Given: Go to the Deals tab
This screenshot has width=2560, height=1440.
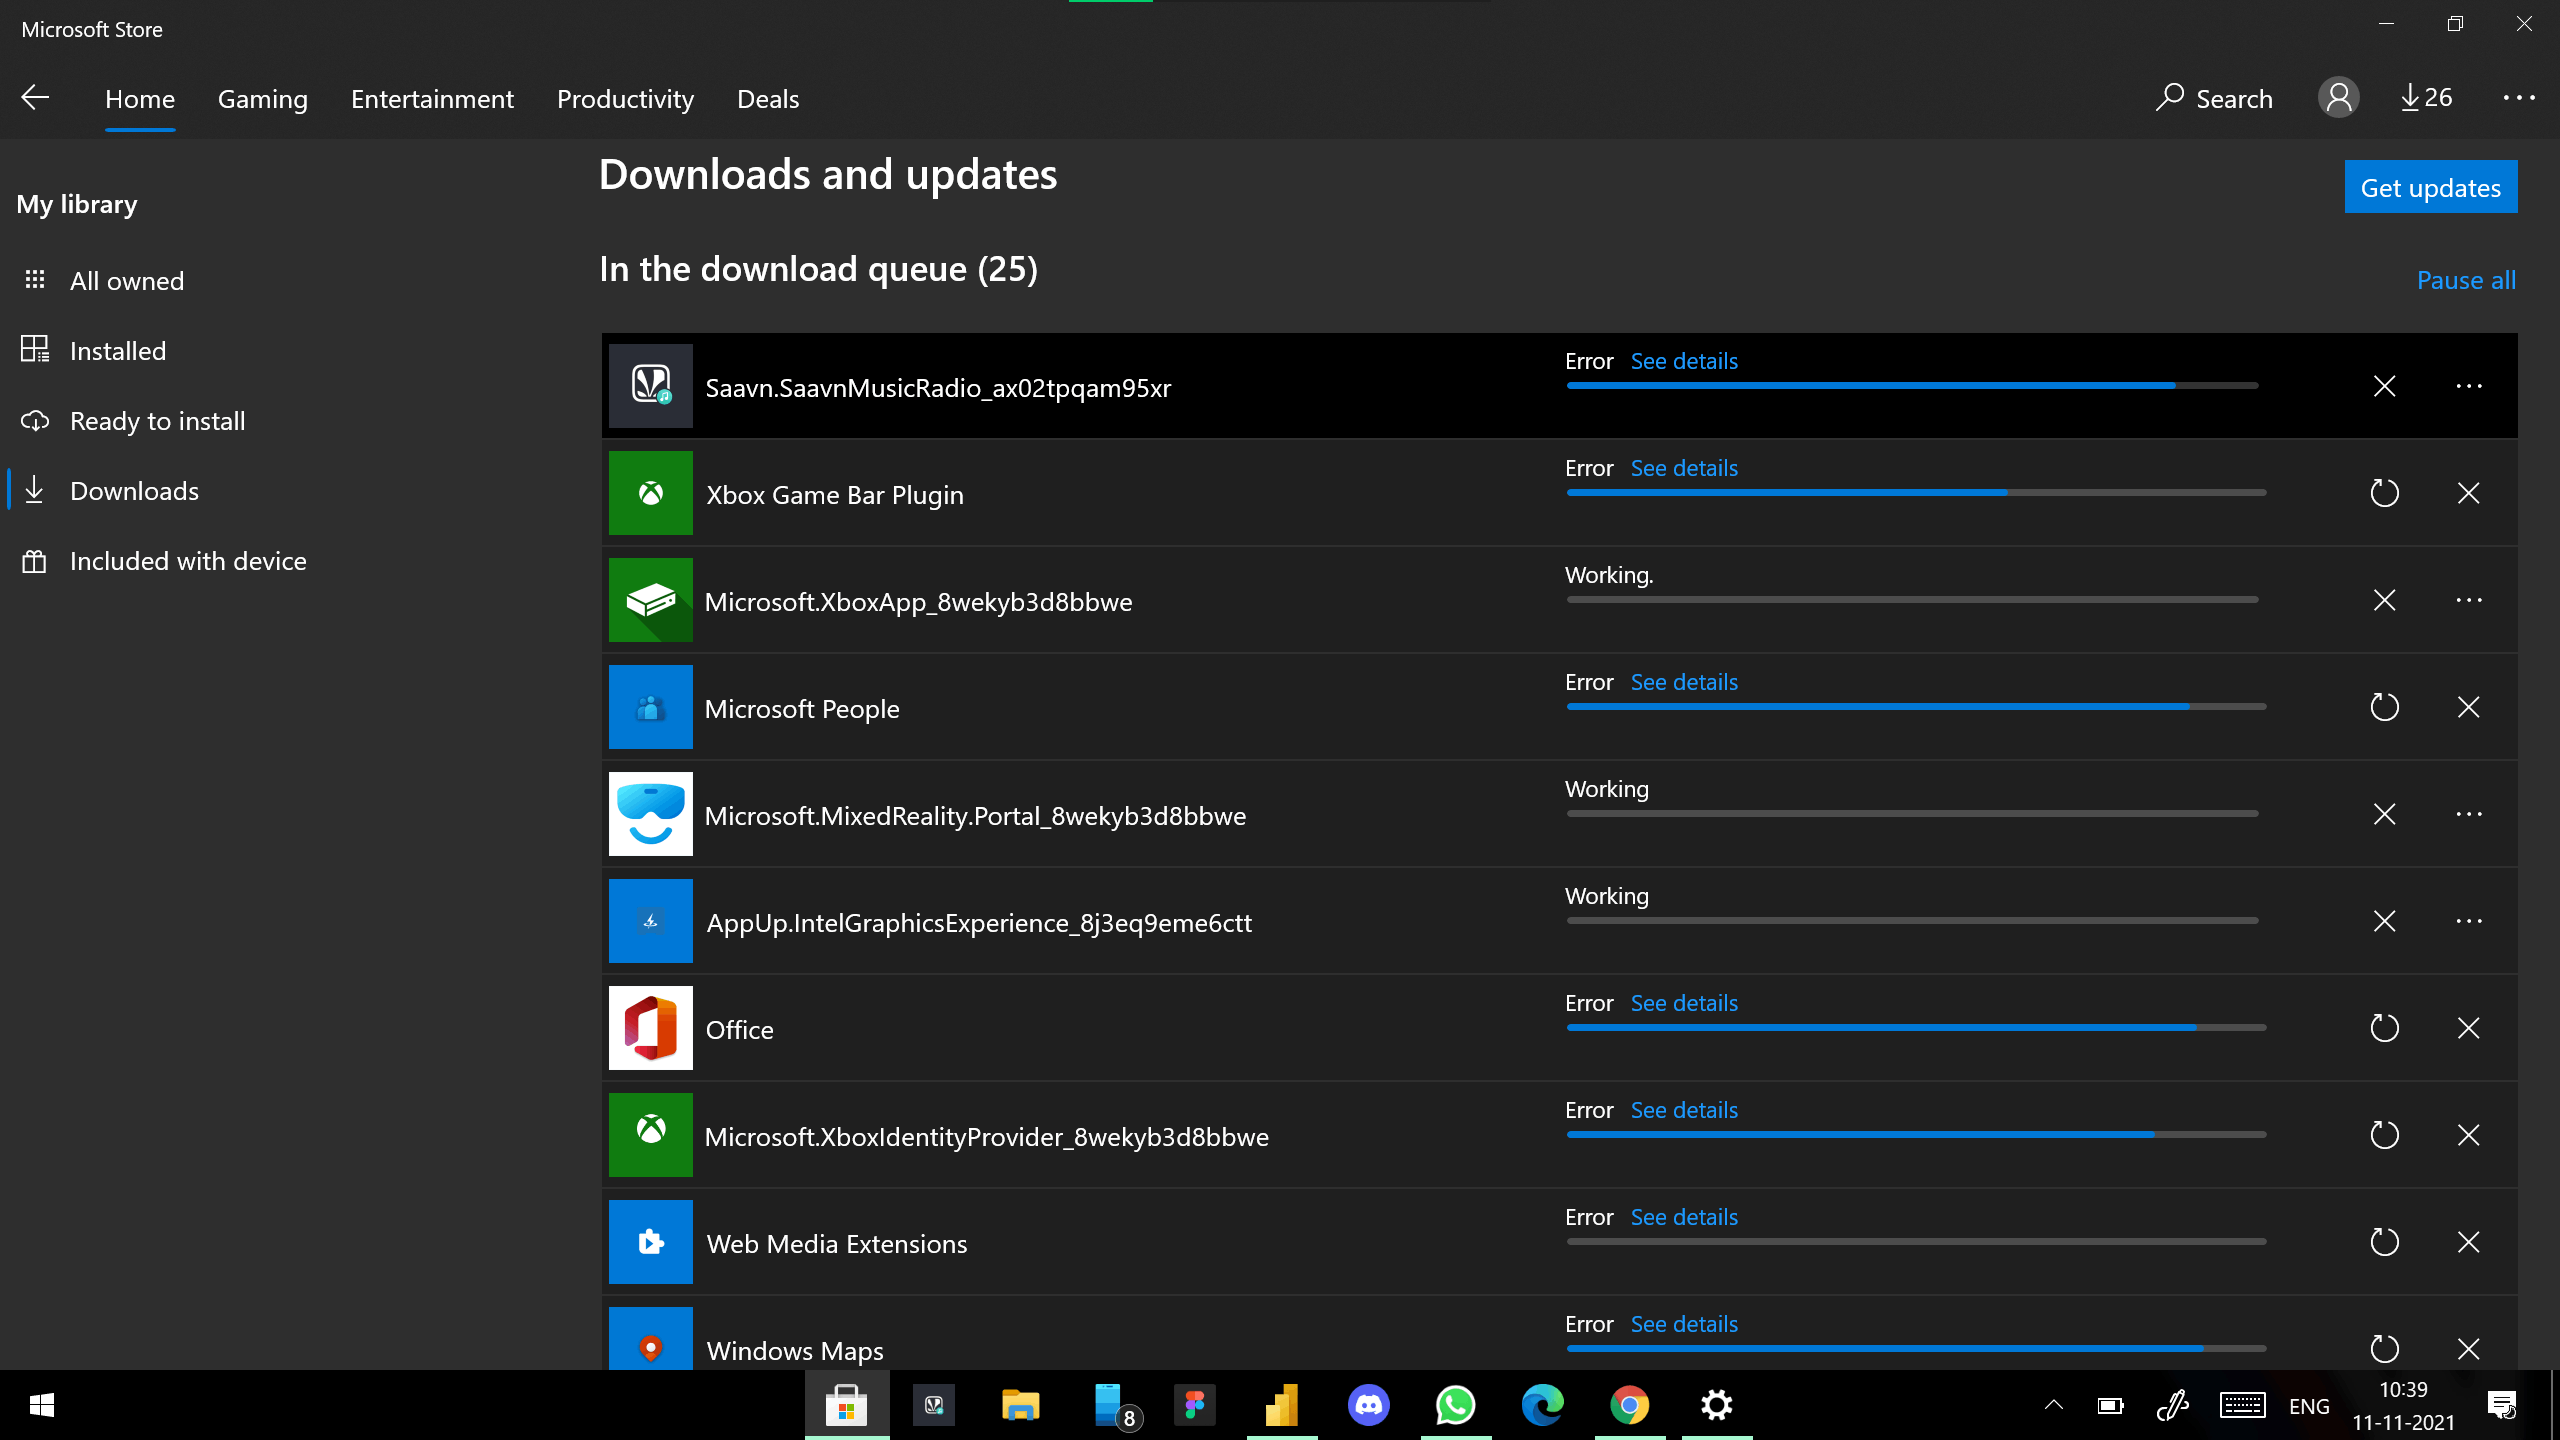Looking at the screenshot, I should click(x=768, y=99).
